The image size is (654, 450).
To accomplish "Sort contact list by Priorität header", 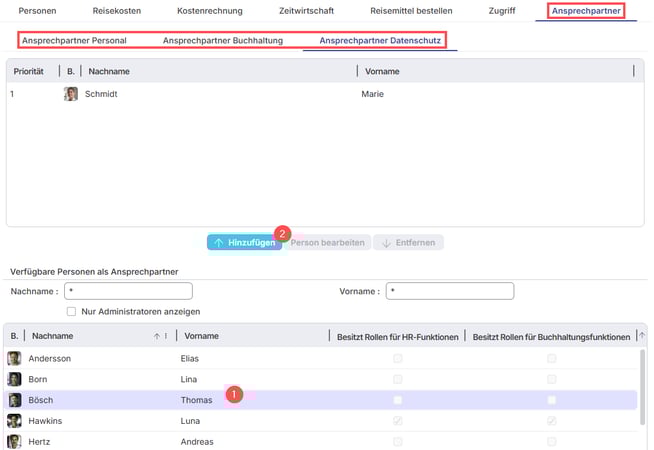I will click(28, 71).
